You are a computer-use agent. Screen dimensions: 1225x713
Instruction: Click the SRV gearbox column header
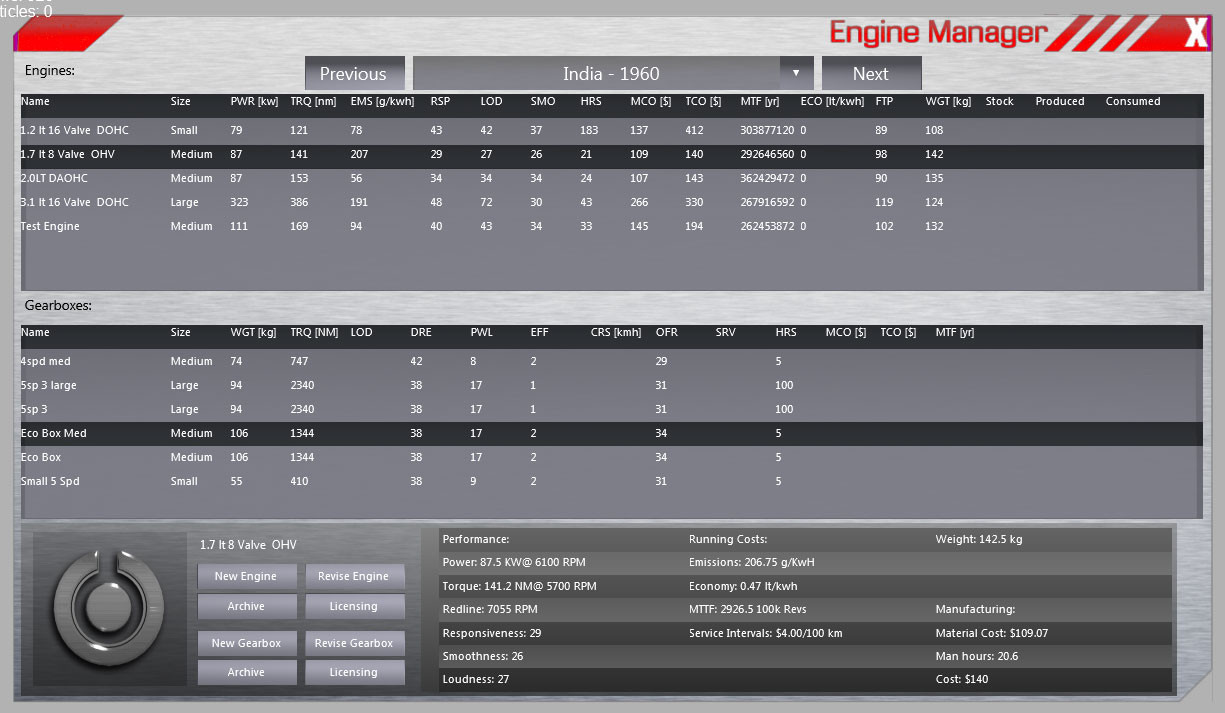coord(725,332)
